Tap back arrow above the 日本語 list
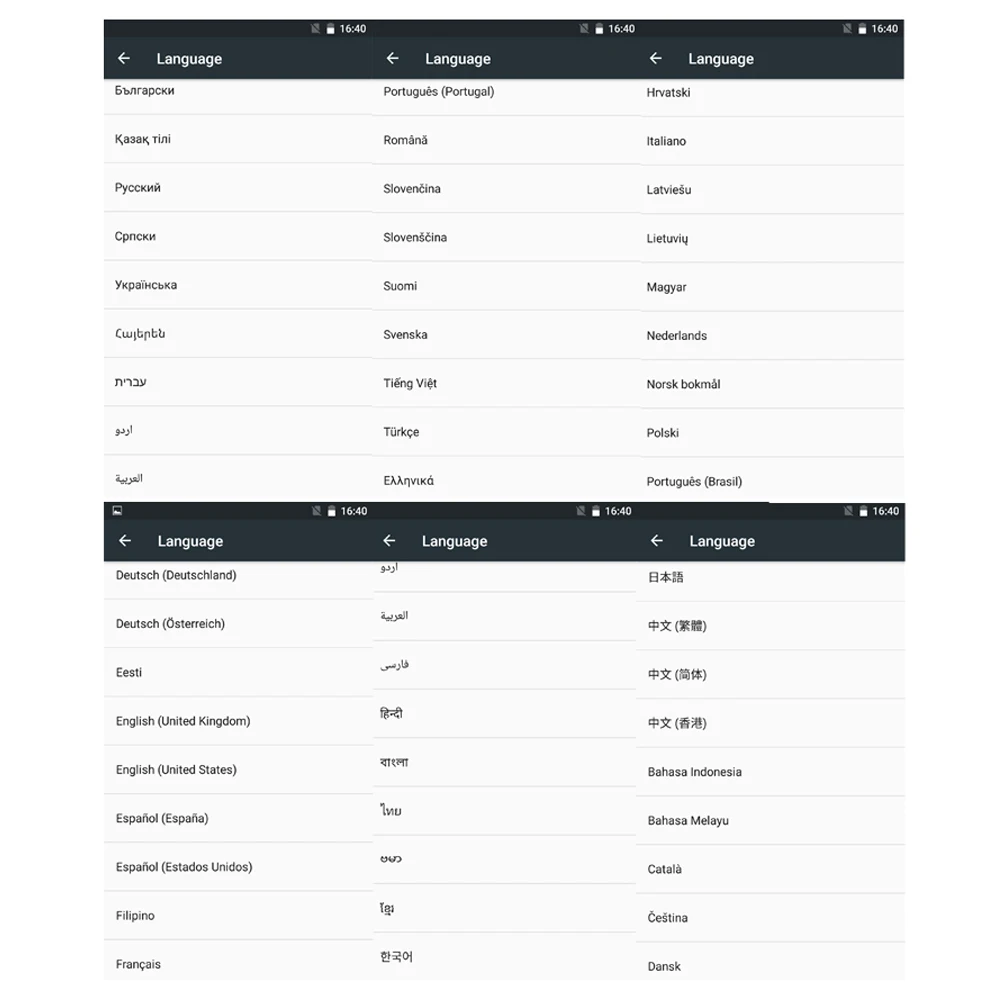This screenshot has height=1000, width=1000. (657, 541)
